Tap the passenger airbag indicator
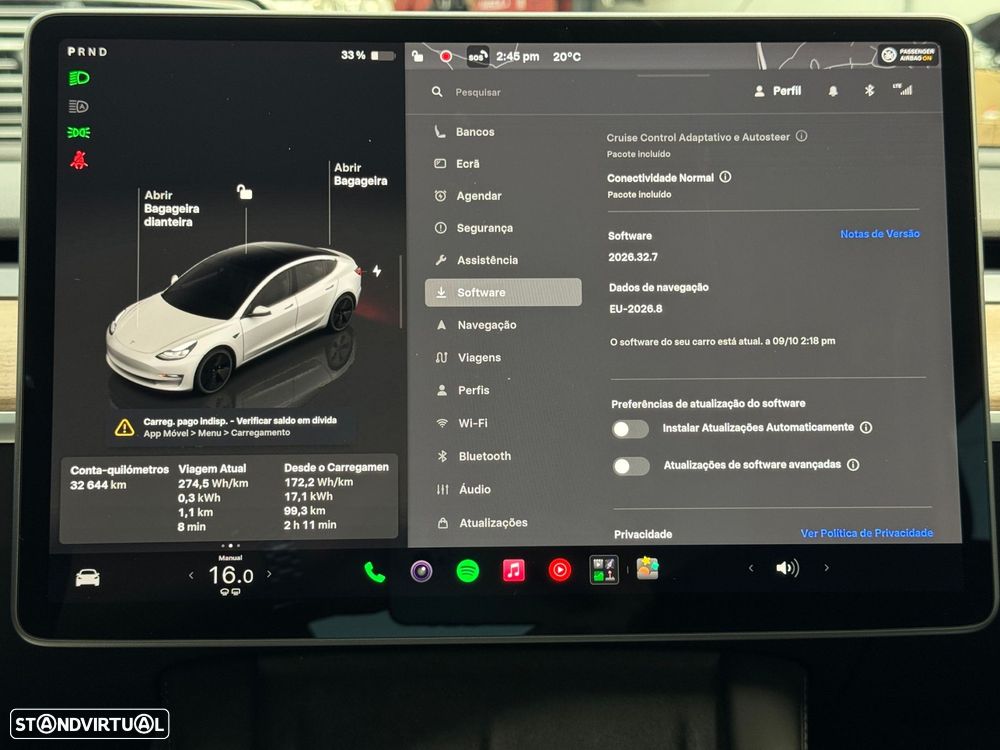 point(908,55)
